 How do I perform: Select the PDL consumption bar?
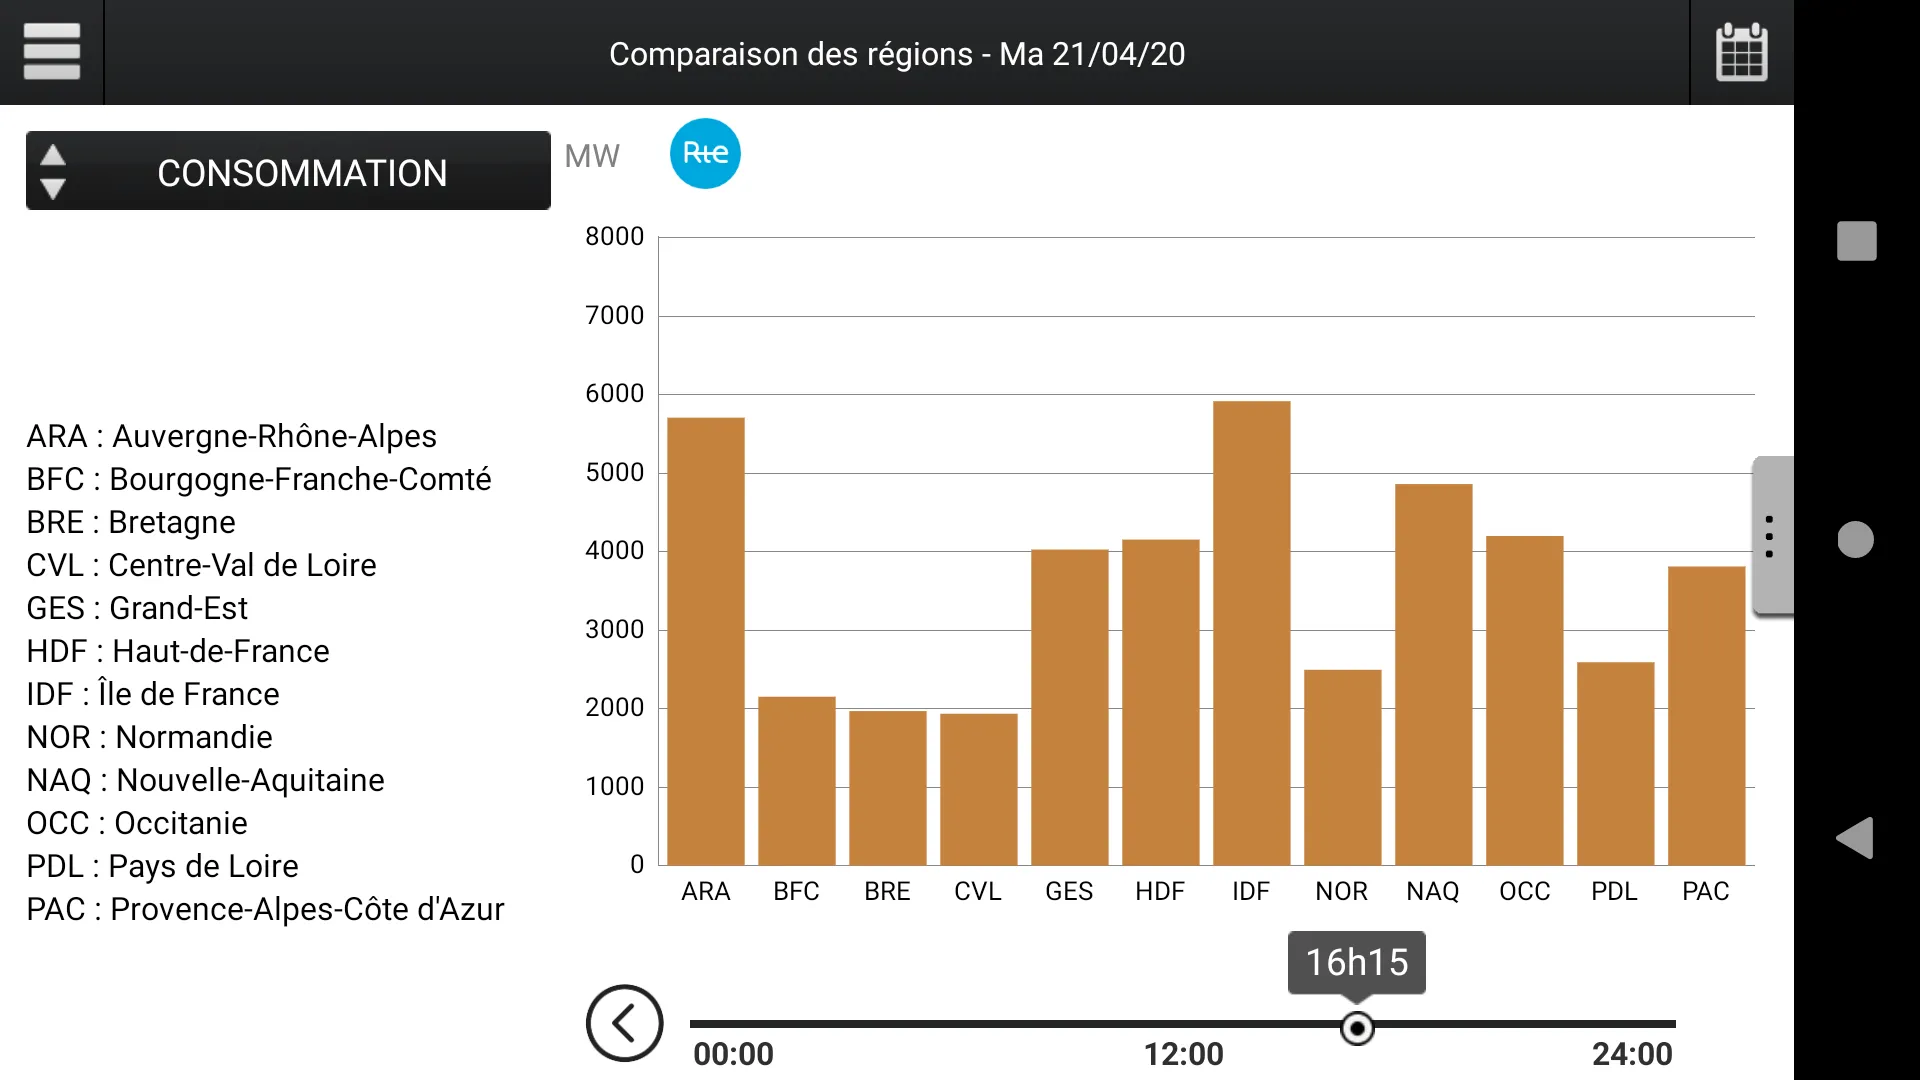click(x=1616, y=764)
